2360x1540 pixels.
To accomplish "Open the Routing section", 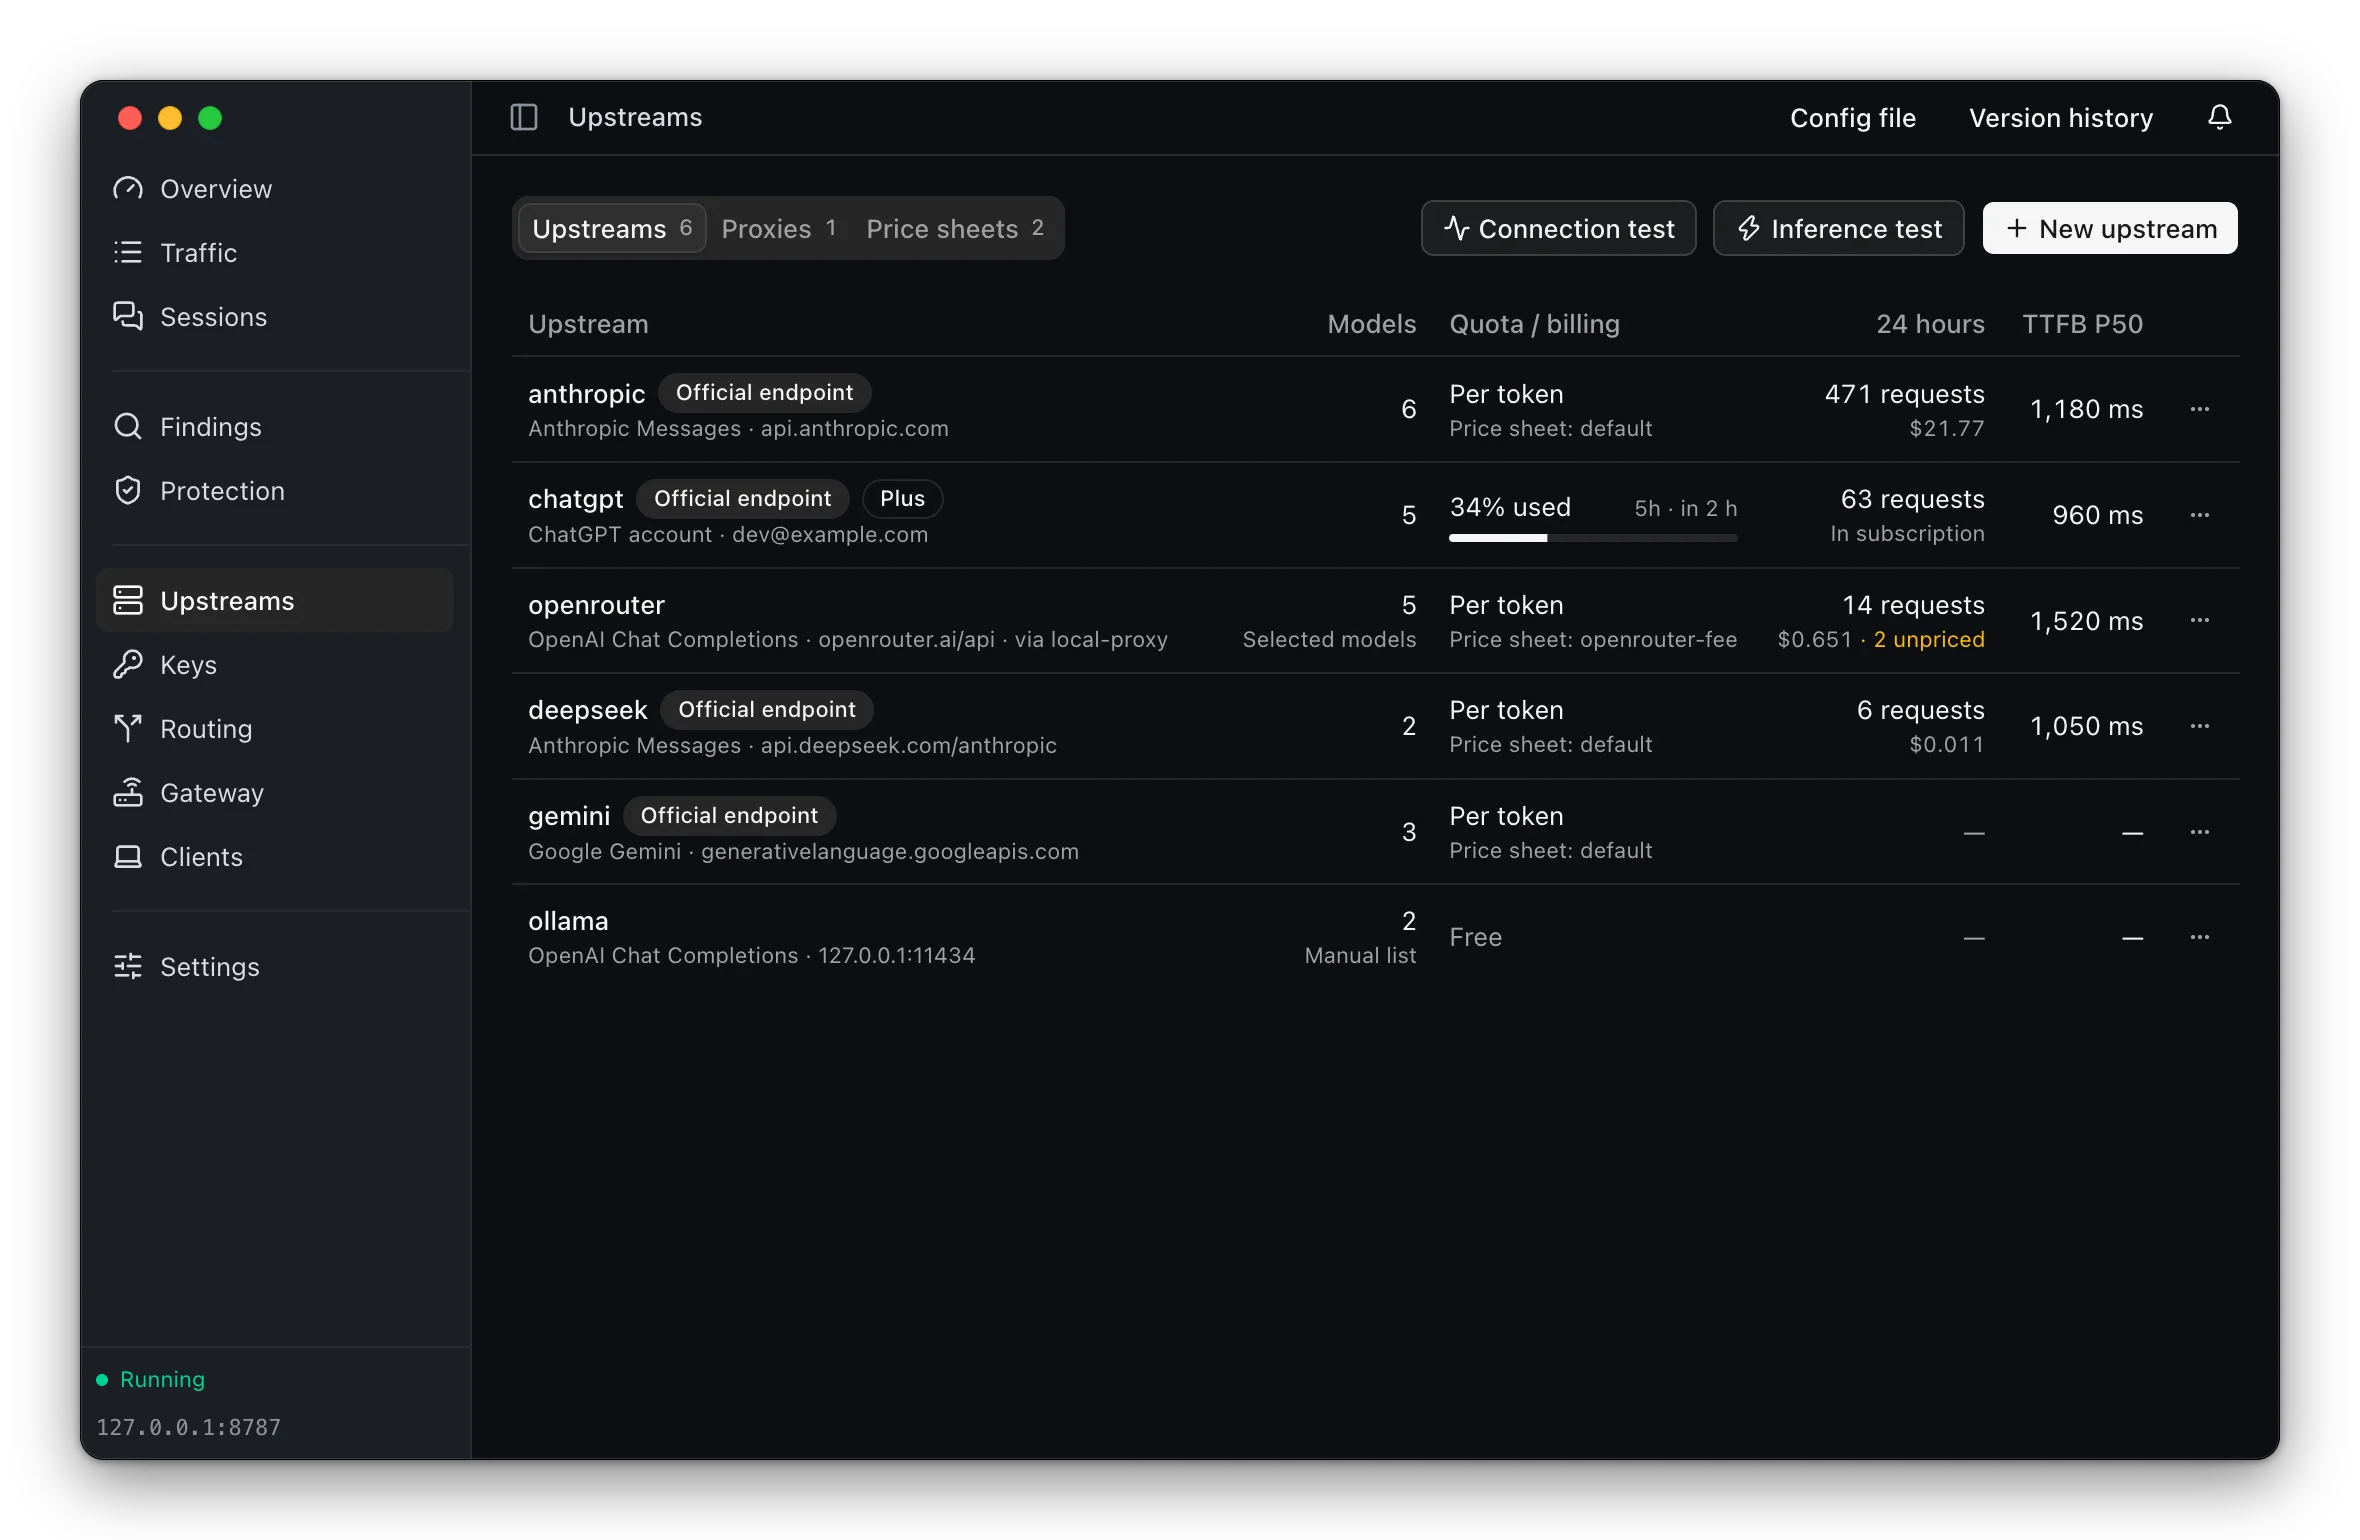I will (x=275, y=729).
